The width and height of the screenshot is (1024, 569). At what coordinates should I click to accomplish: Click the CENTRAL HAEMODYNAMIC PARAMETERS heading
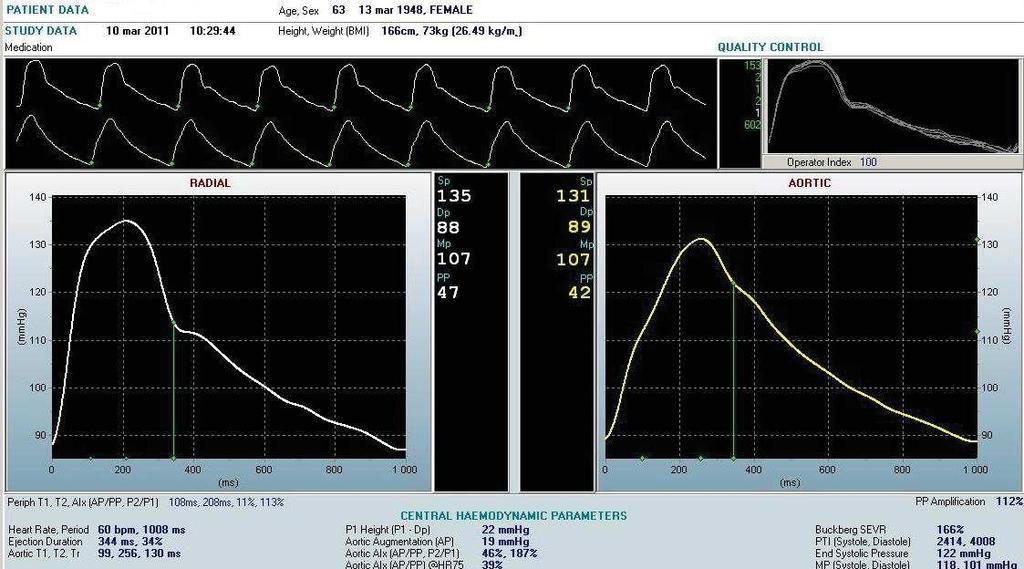513,515
